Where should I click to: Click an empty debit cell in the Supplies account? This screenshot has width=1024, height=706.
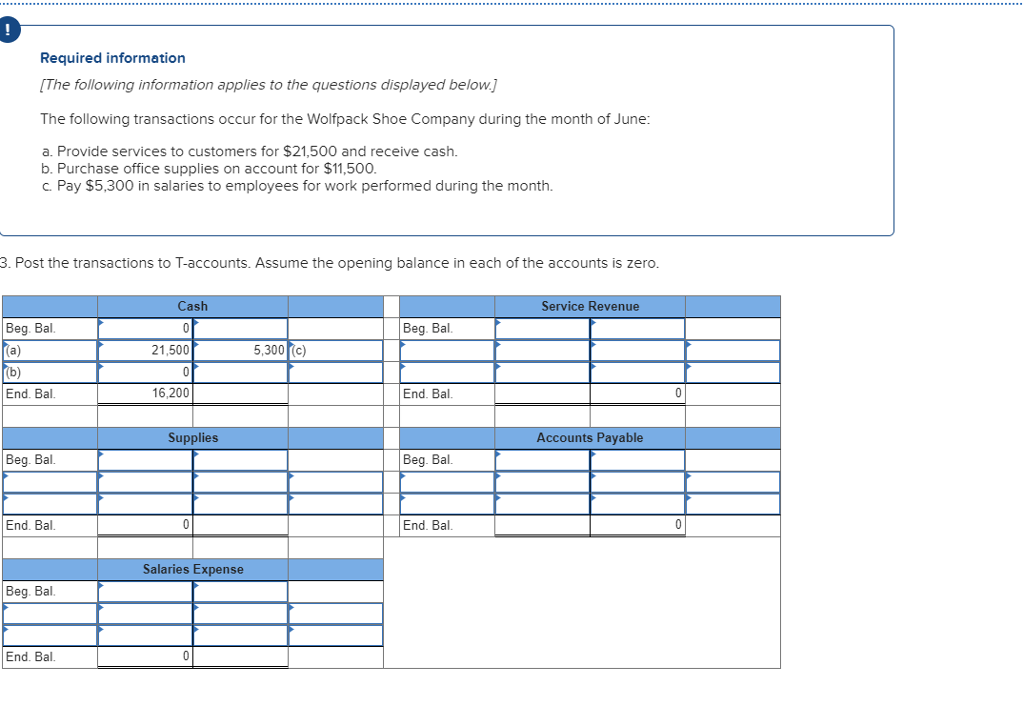[145, 481]
